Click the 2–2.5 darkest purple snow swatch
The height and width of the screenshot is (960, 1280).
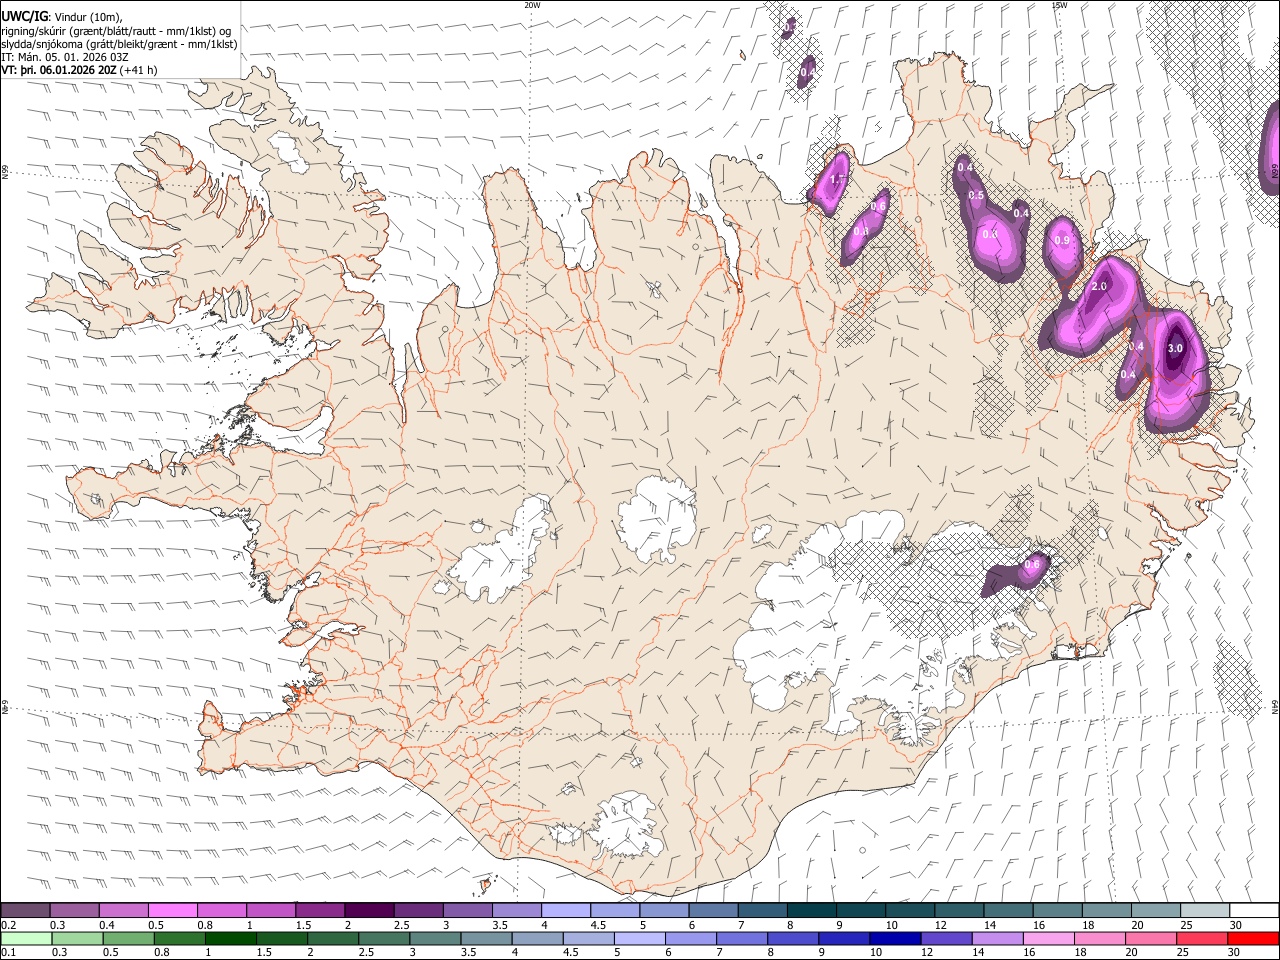(x=369, y=911)
